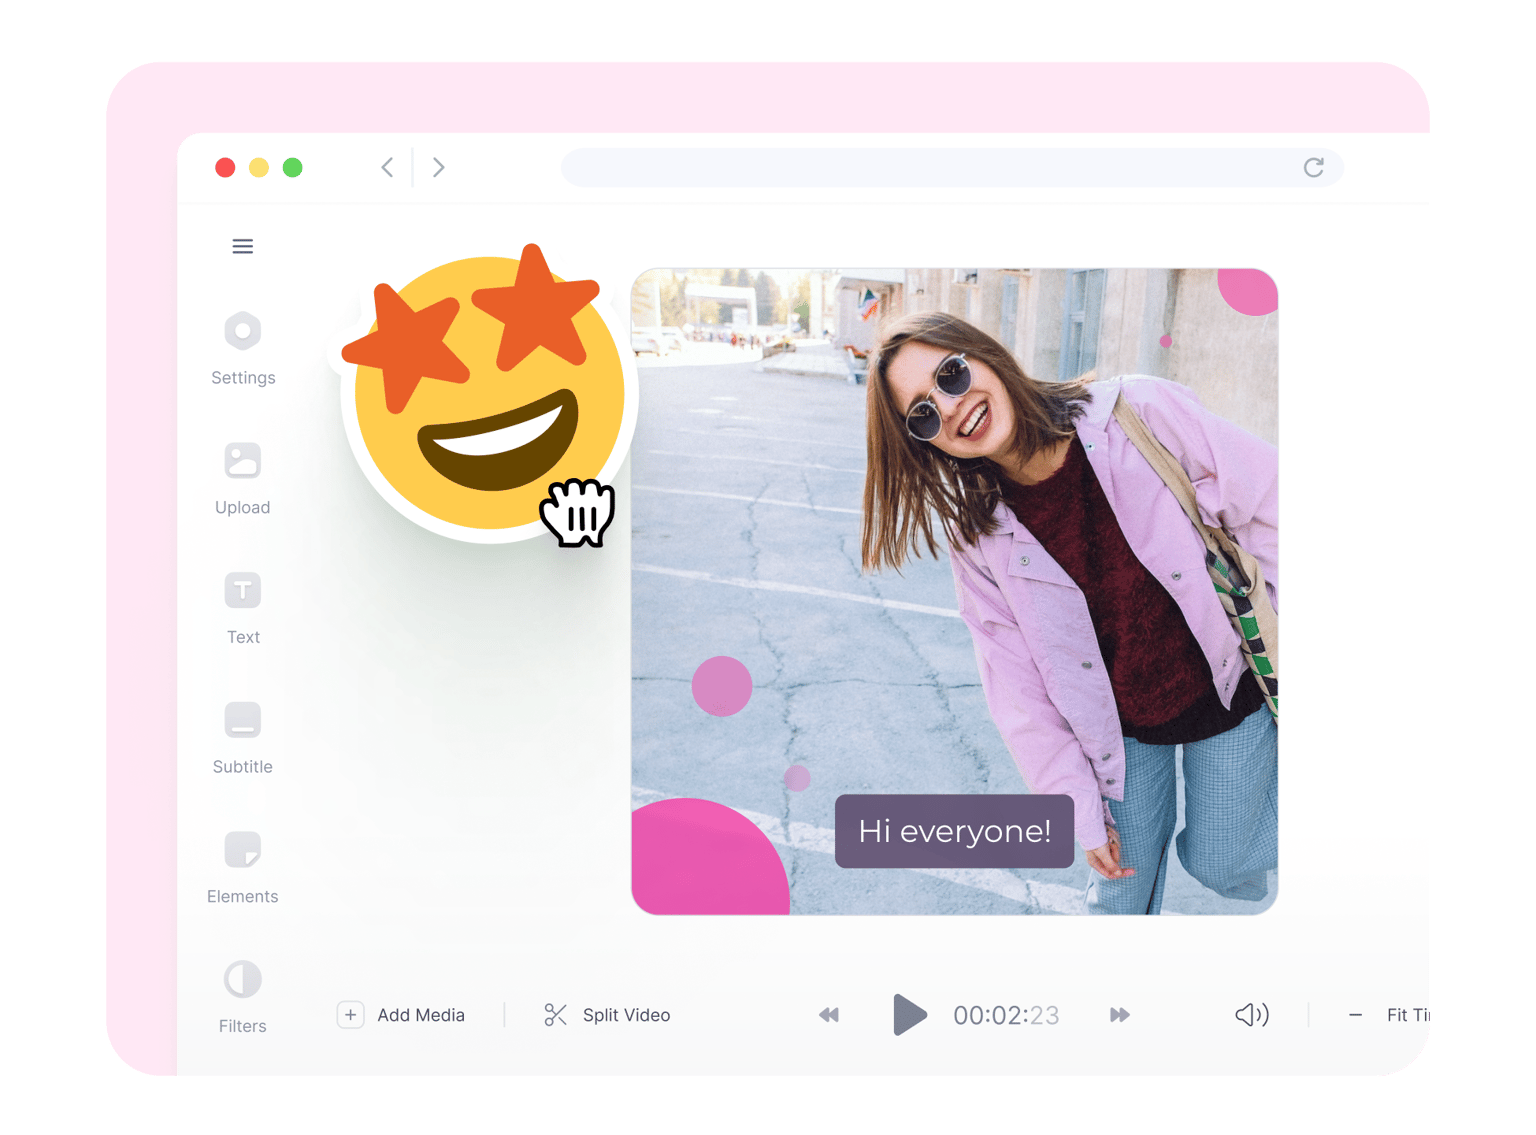
Task: Open the Filters panel in the sidebar
Action: point(243,998)
